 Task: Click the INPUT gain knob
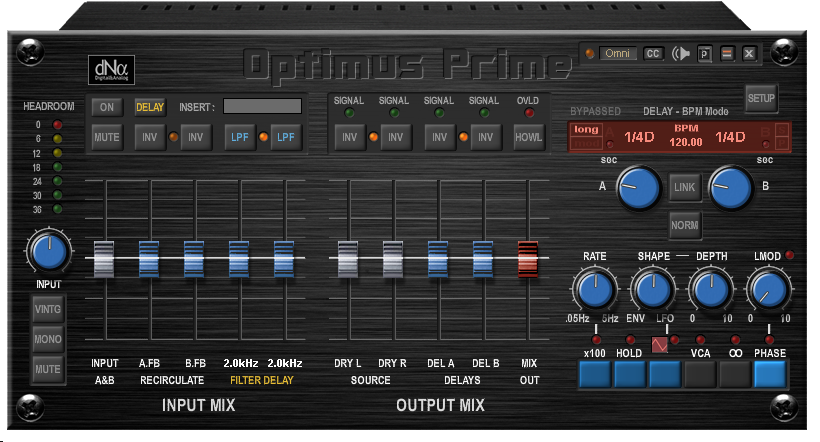[49, 252]
